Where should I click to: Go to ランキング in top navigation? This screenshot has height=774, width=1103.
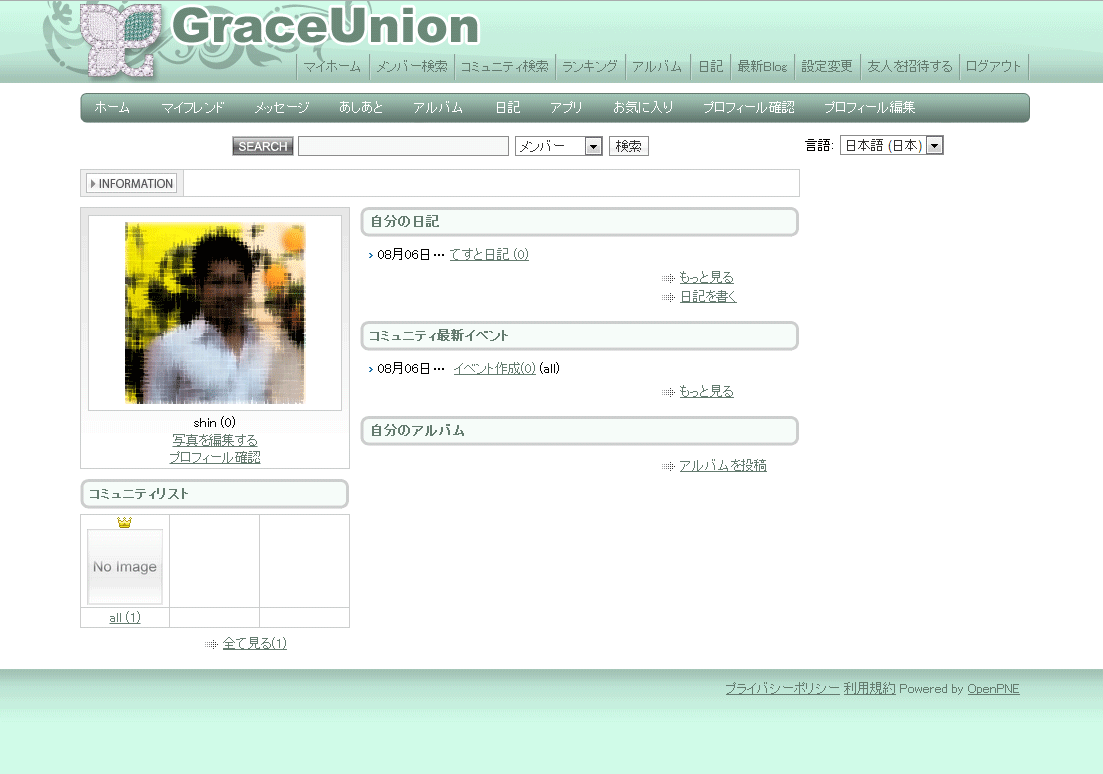590,67
